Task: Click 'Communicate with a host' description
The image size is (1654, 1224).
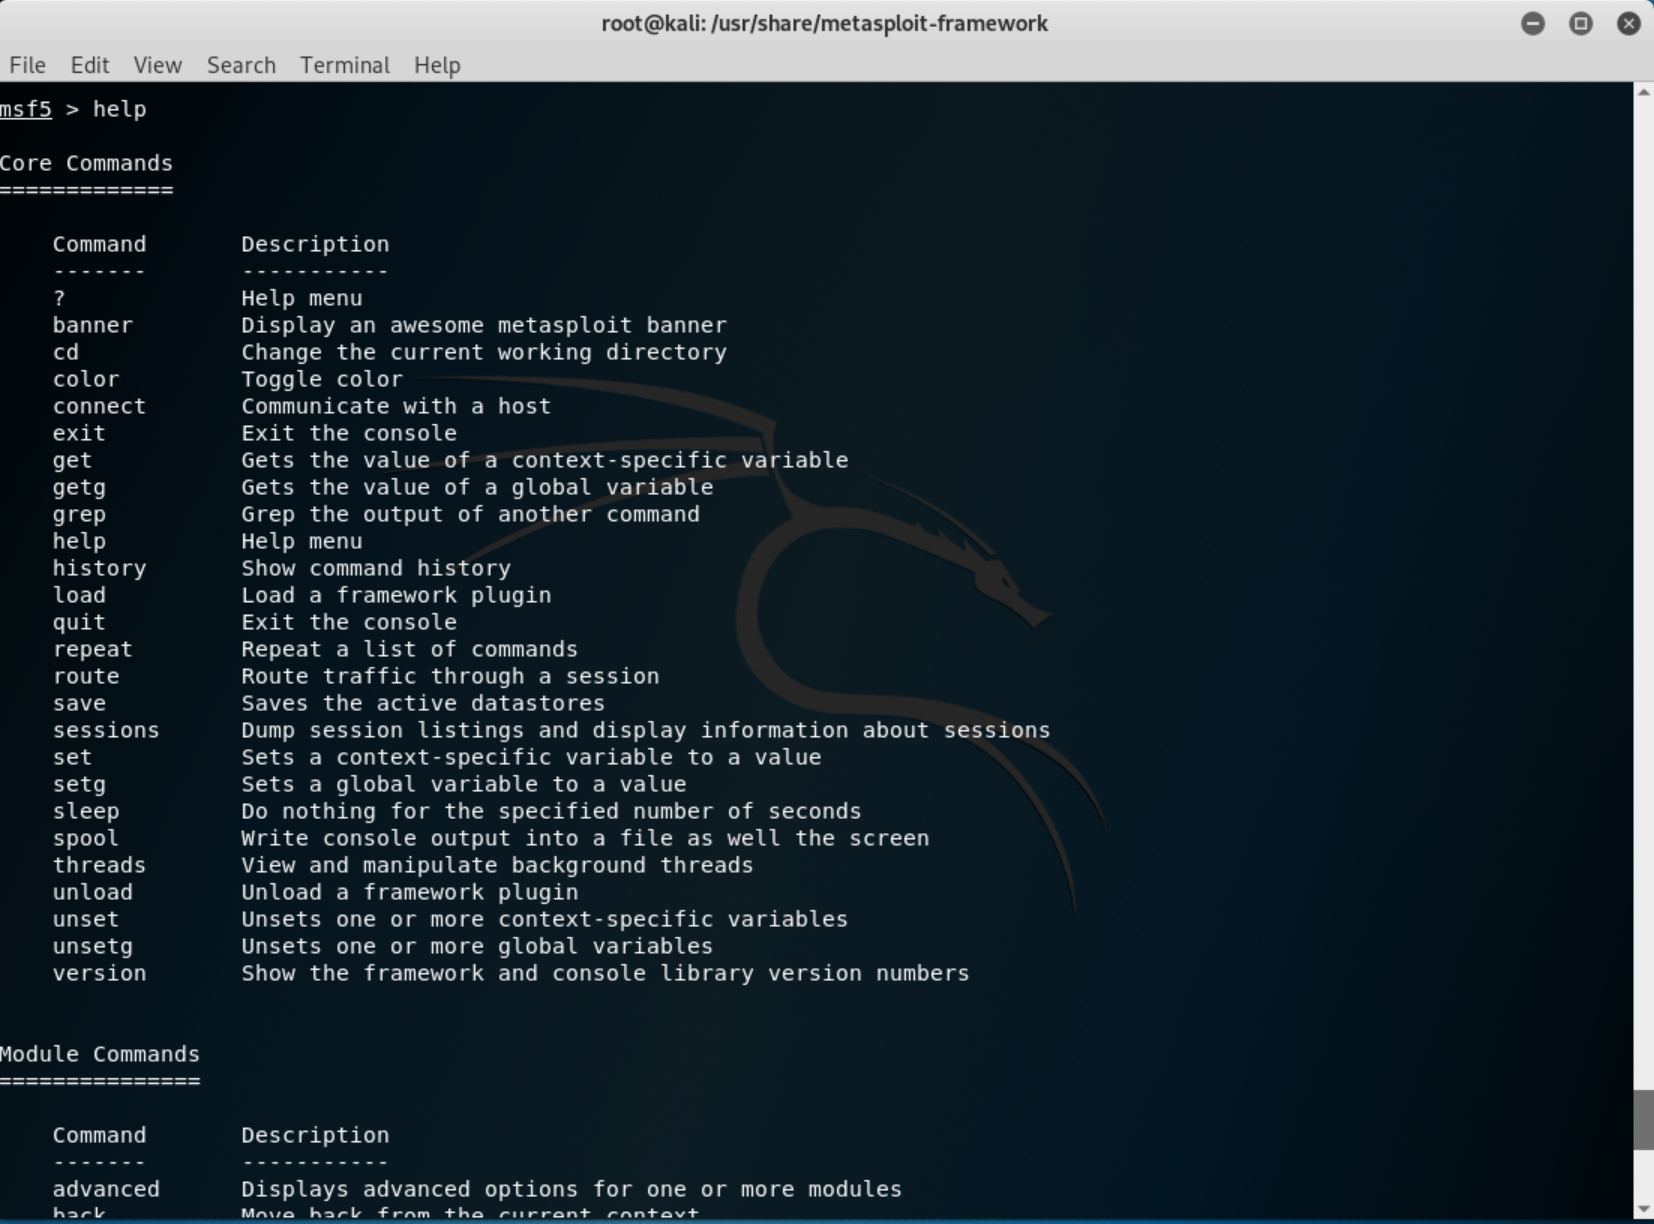Action: click(x=396, y=406)
